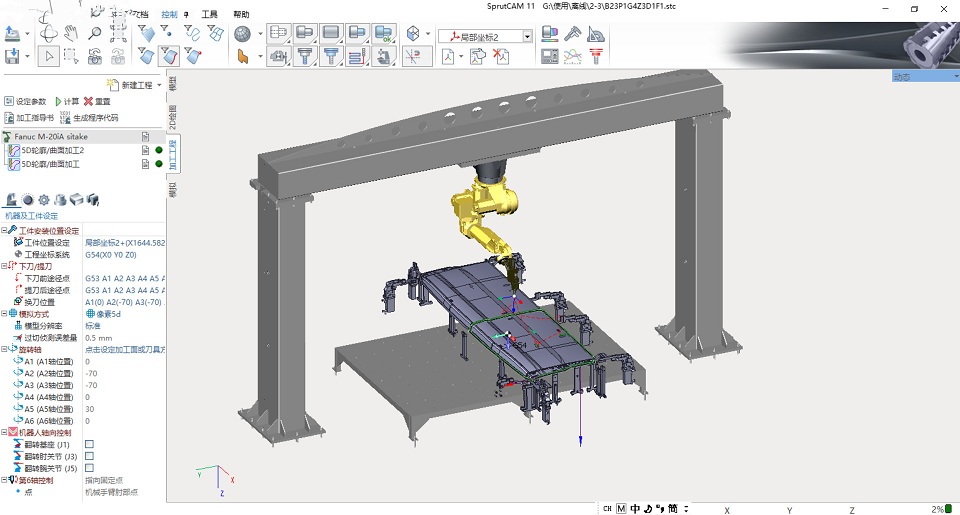Viewport: 960px width, 515px height.
Task: Click the 计算 calculate button
Action: pos(67,101)
